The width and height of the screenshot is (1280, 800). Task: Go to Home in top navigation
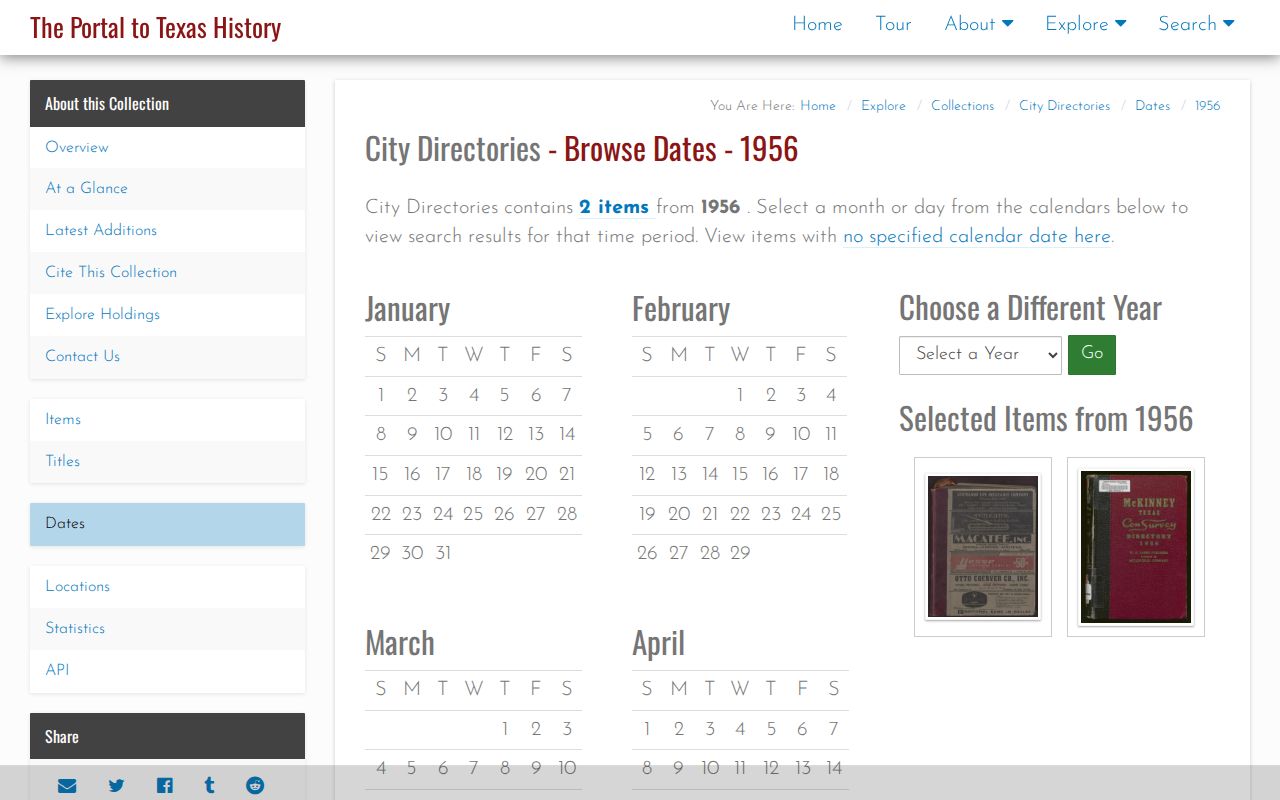pos(817,24)
